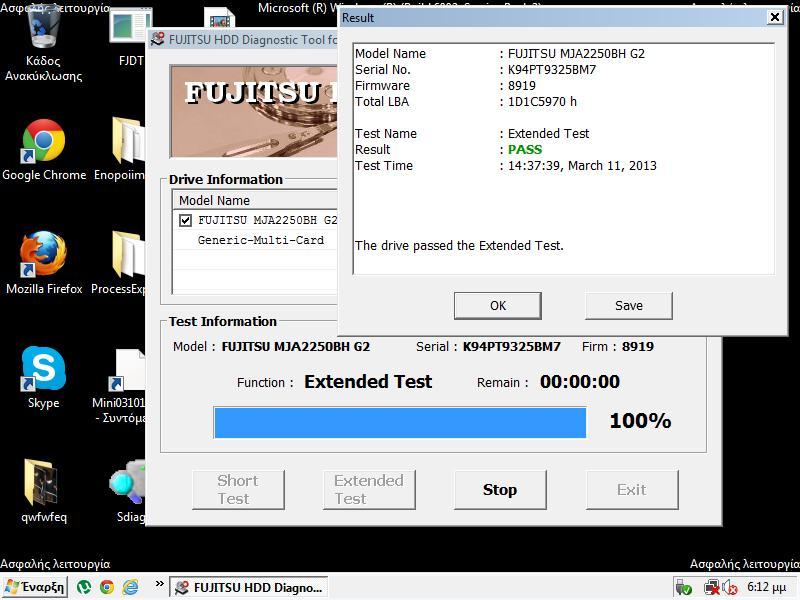800x600 pixels.
Task: Click the Remain time 00:00:00
Action: pyautogui.click(x=580, y=382)
